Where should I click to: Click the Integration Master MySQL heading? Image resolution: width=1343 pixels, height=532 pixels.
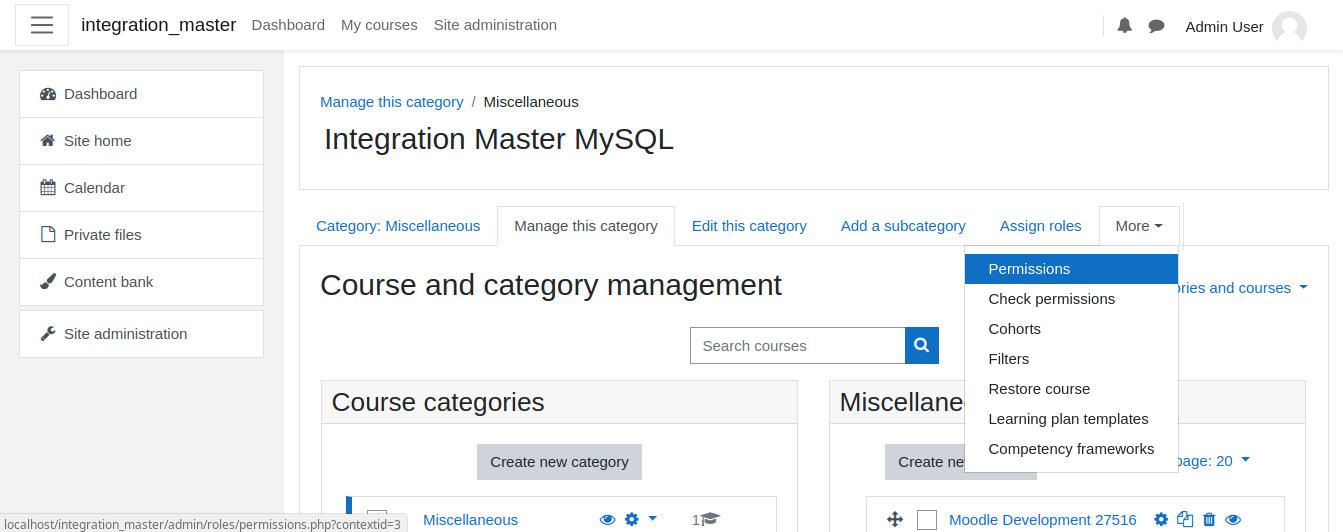(x=499, y=139)
